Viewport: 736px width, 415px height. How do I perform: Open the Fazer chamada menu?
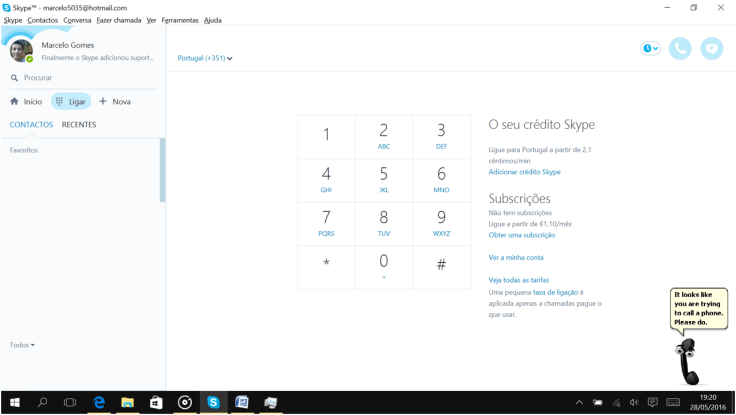118,20
